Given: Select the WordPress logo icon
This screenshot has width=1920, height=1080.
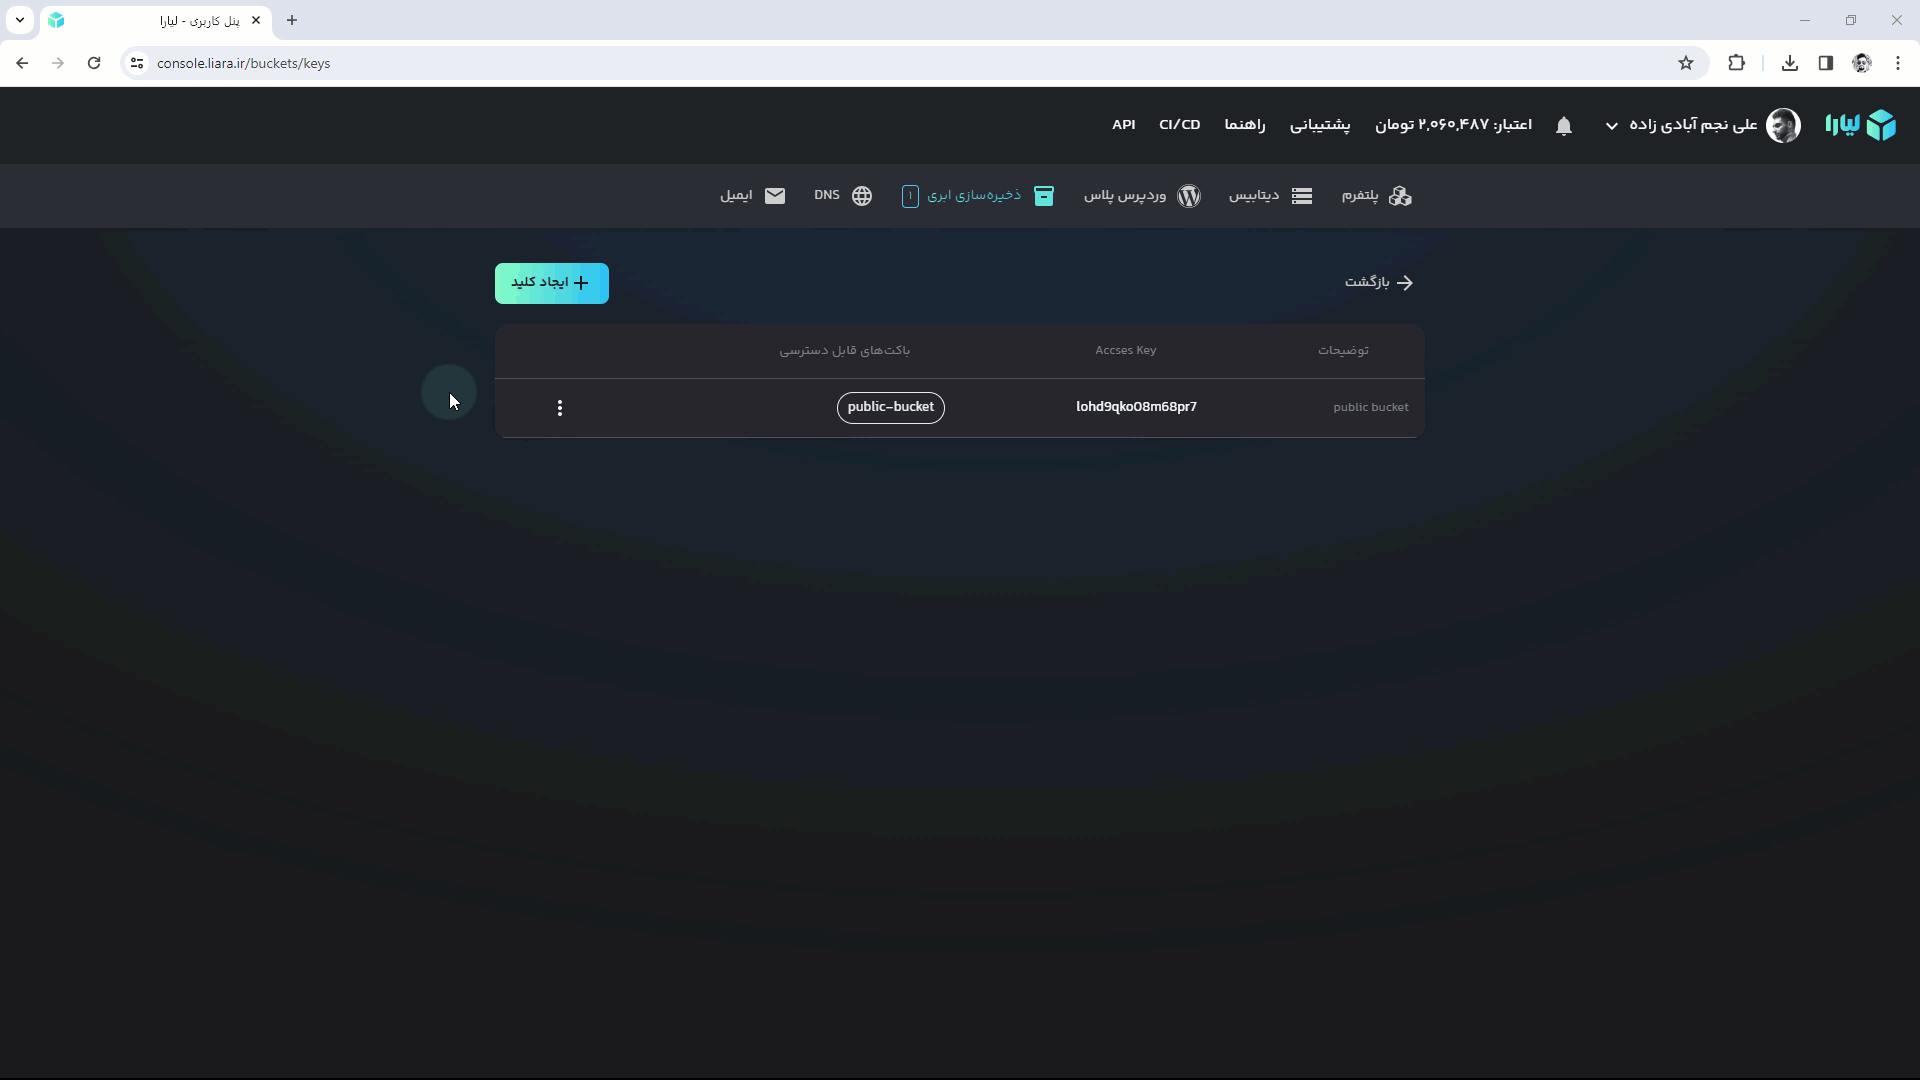Looking at the screenshot, I should [x=1189, y=196].
